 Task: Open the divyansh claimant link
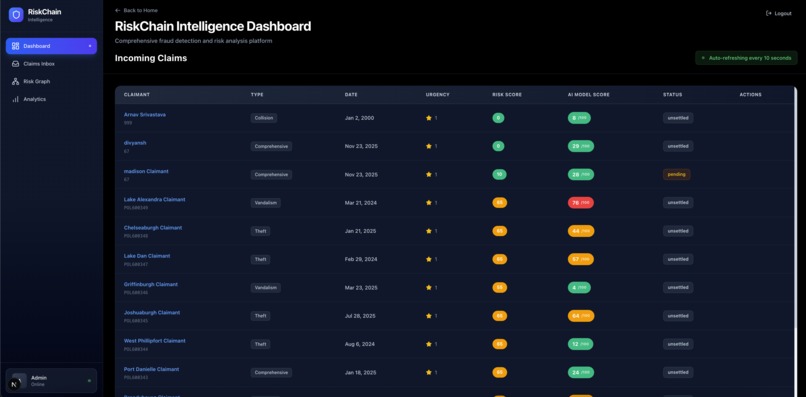tap(135, 143)
